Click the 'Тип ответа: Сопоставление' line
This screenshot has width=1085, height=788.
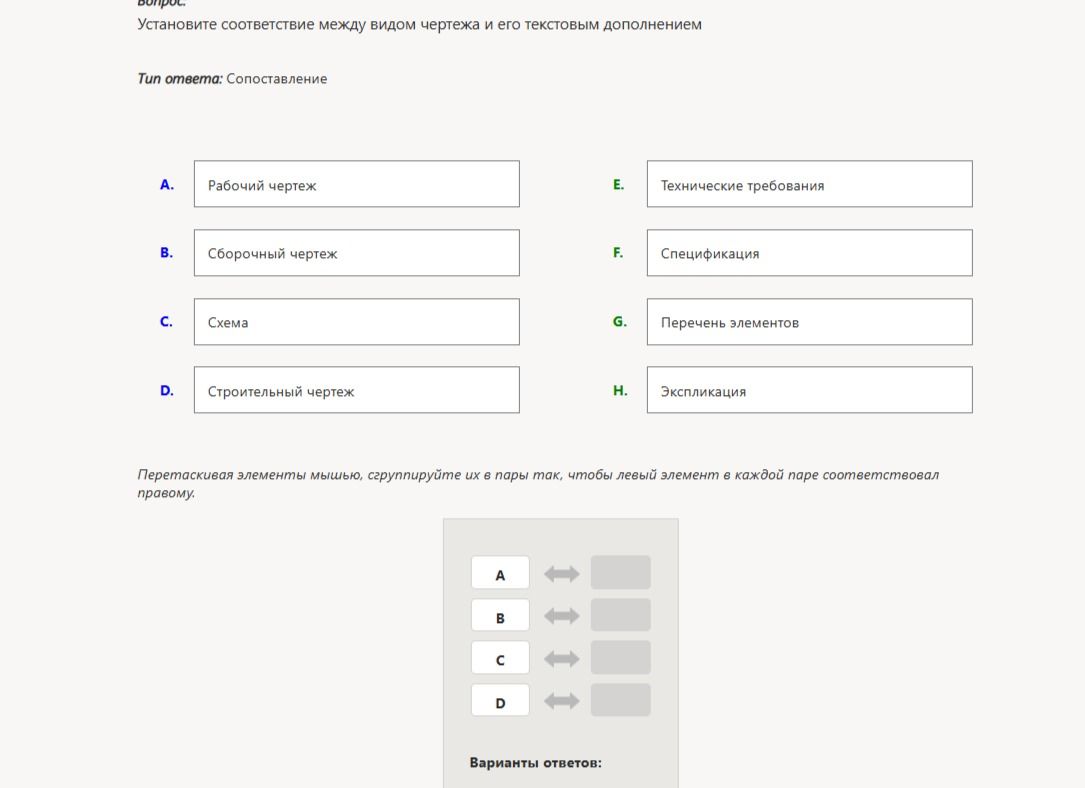pyautogui.click(x=232, y=78)
